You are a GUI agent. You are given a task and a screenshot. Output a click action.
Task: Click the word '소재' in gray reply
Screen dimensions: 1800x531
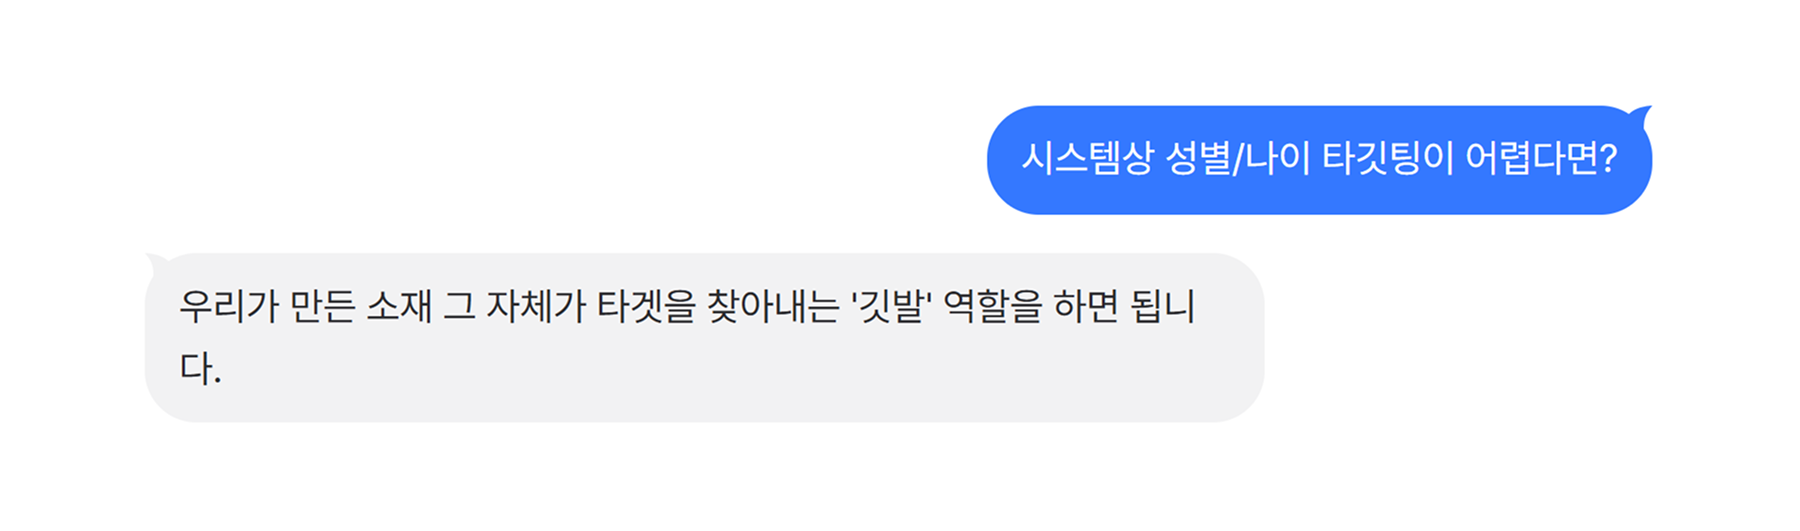(399, 307)
